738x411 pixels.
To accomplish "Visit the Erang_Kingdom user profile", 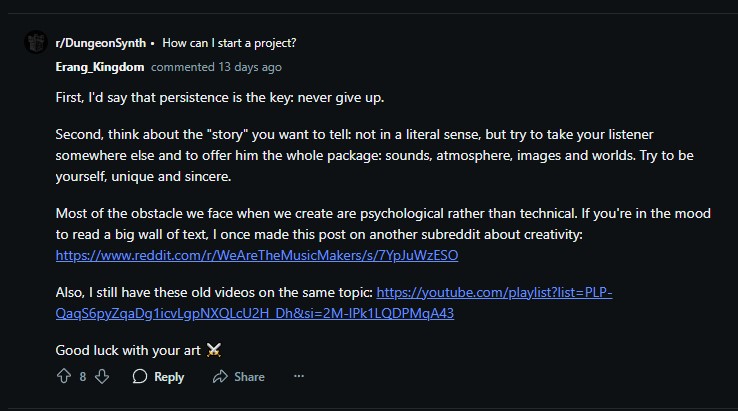I will click(x=100, y=67).
